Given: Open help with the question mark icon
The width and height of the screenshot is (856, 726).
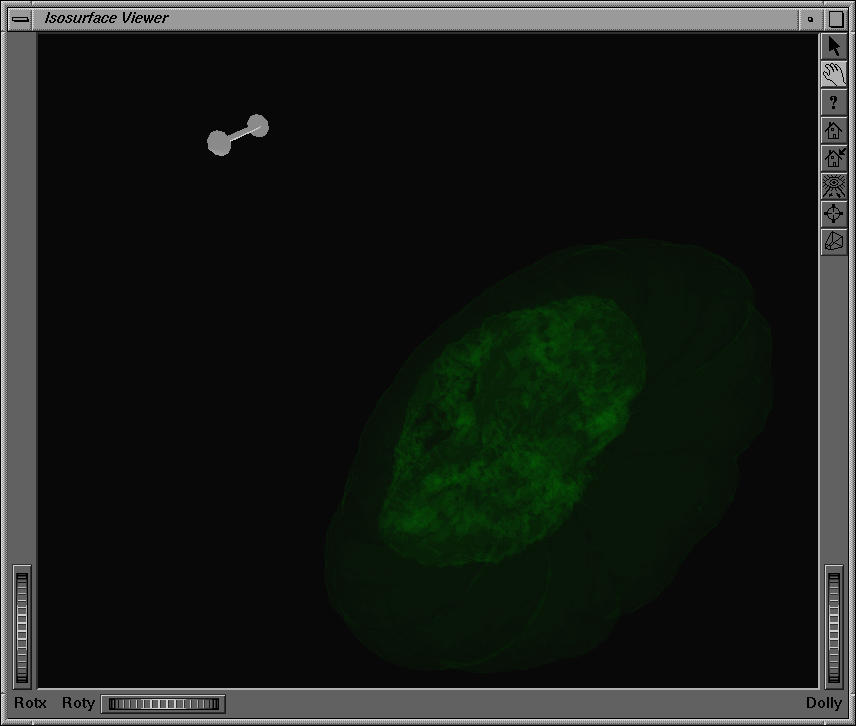Looking at the screenshot, I should 834,103.
